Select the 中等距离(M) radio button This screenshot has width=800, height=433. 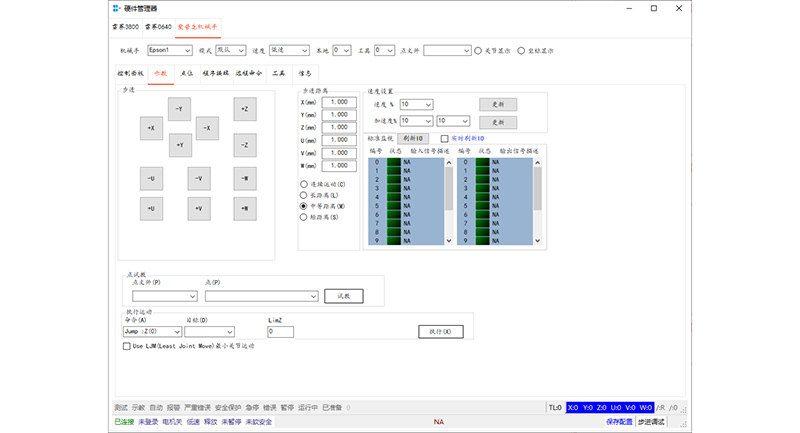click(304, 206)
